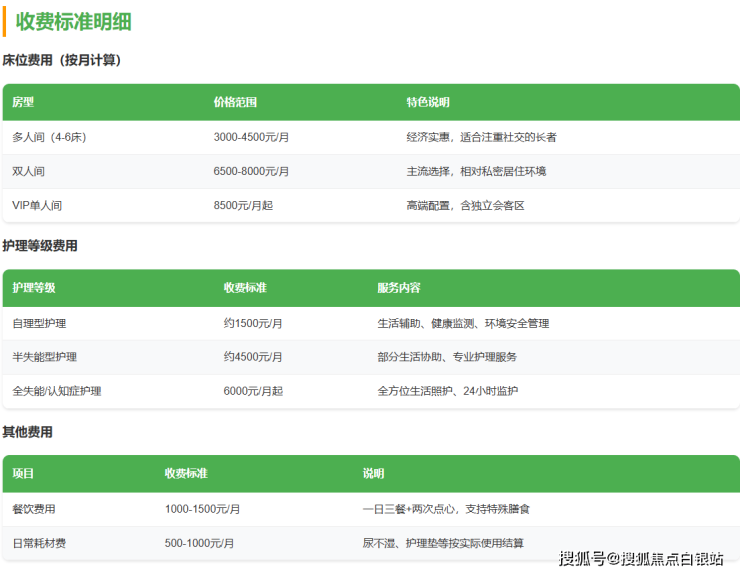This screenshot has height=575, width=740.
Task: Click the "房型" column header
Action: point(23,102)
